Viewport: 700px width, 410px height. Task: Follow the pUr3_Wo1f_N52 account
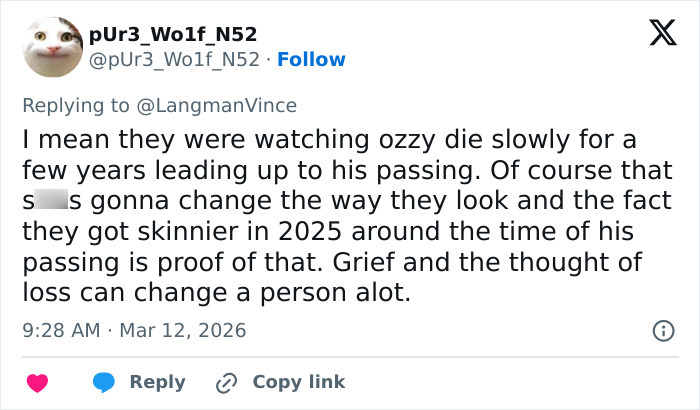tap(311, 60)
